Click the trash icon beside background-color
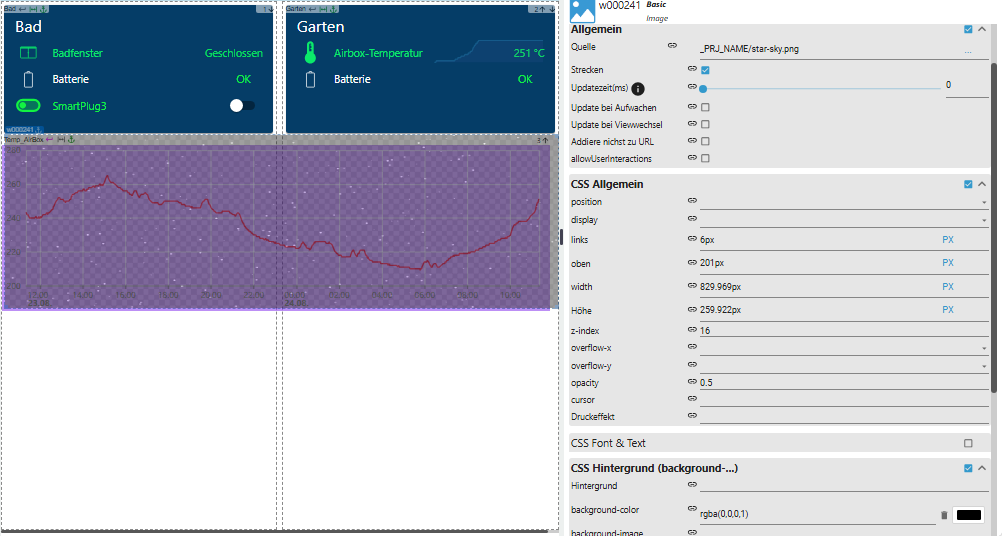Image resolution: width=1002 pixels, height=536 pixels. coord(943,515)
